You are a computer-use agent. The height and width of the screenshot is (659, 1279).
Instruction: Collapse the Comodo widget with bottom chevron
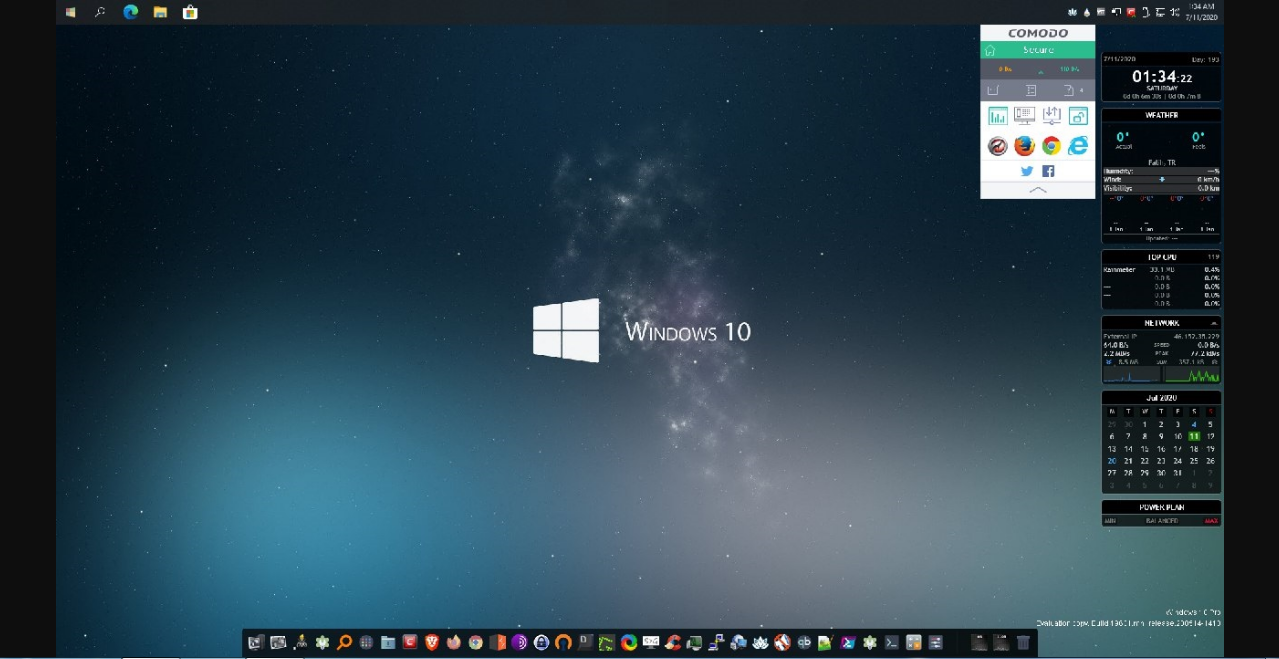pos(1038,190)
